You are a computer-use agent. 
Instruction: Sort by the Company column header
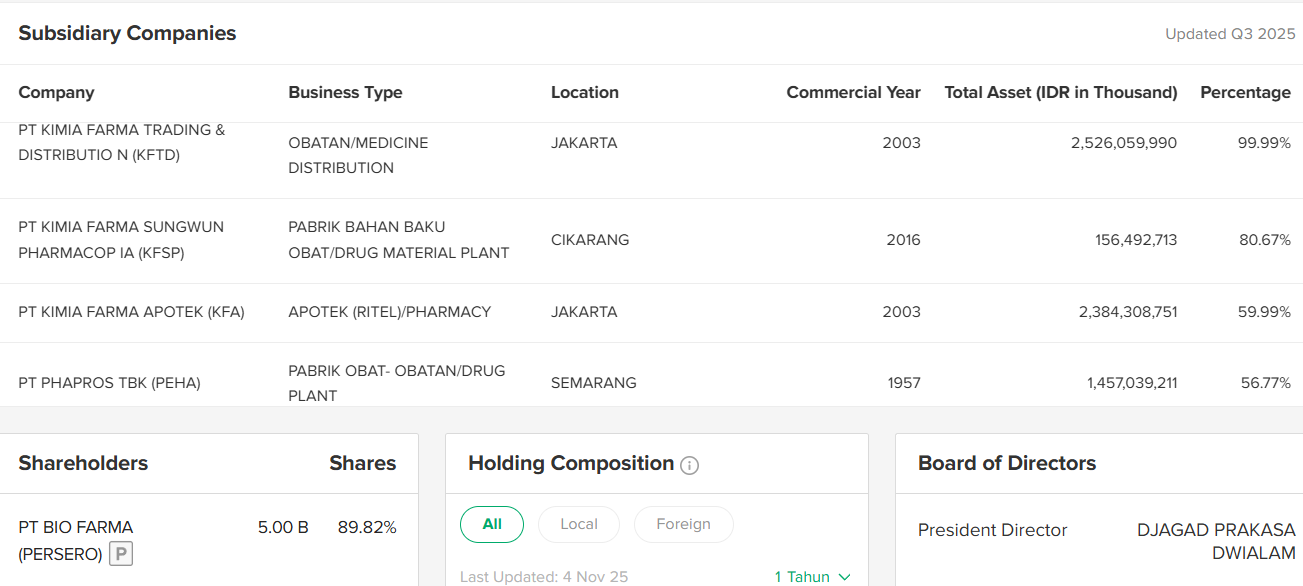pos(56,93)
